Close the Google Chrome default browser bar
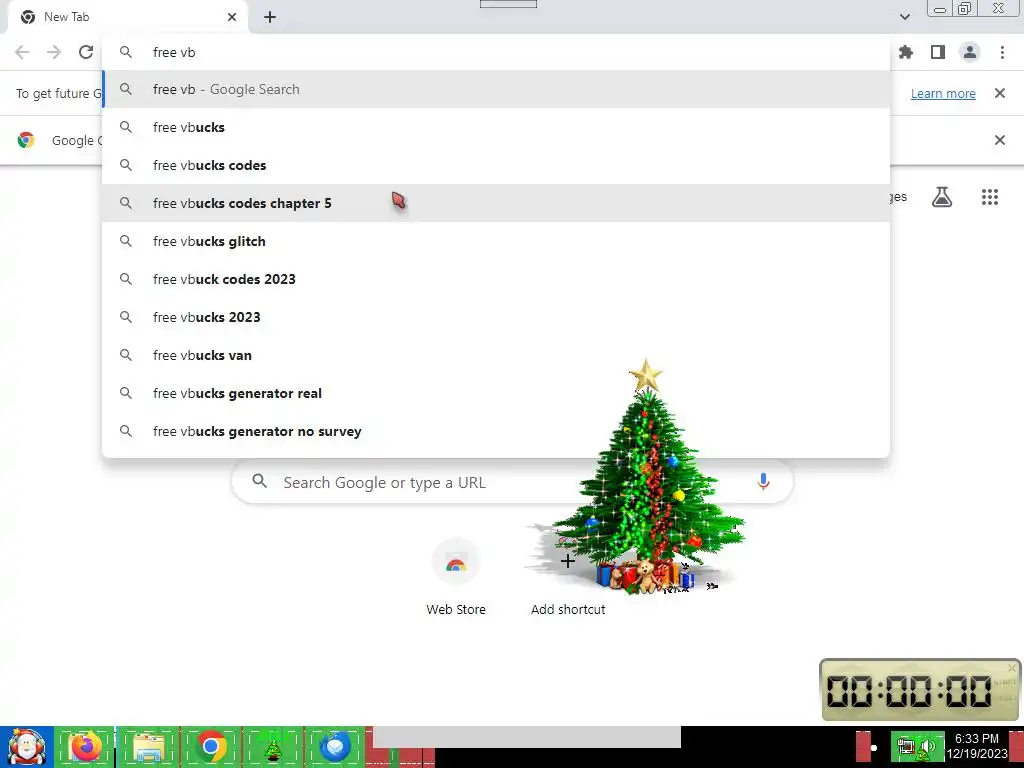Image resolution: width=1024 pixels, height=768 pixels. (x=999, y=140)
